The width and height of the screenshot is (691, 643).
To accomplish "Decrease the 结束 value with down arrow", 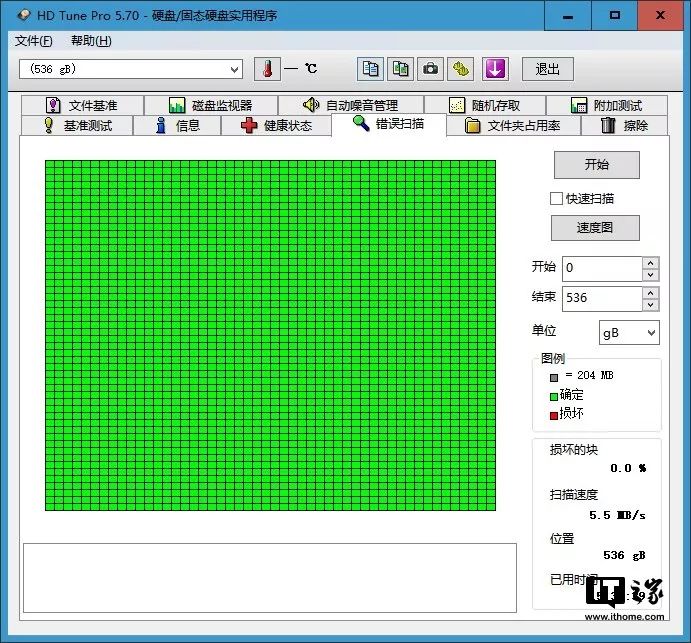I will [x=651, y=304].
